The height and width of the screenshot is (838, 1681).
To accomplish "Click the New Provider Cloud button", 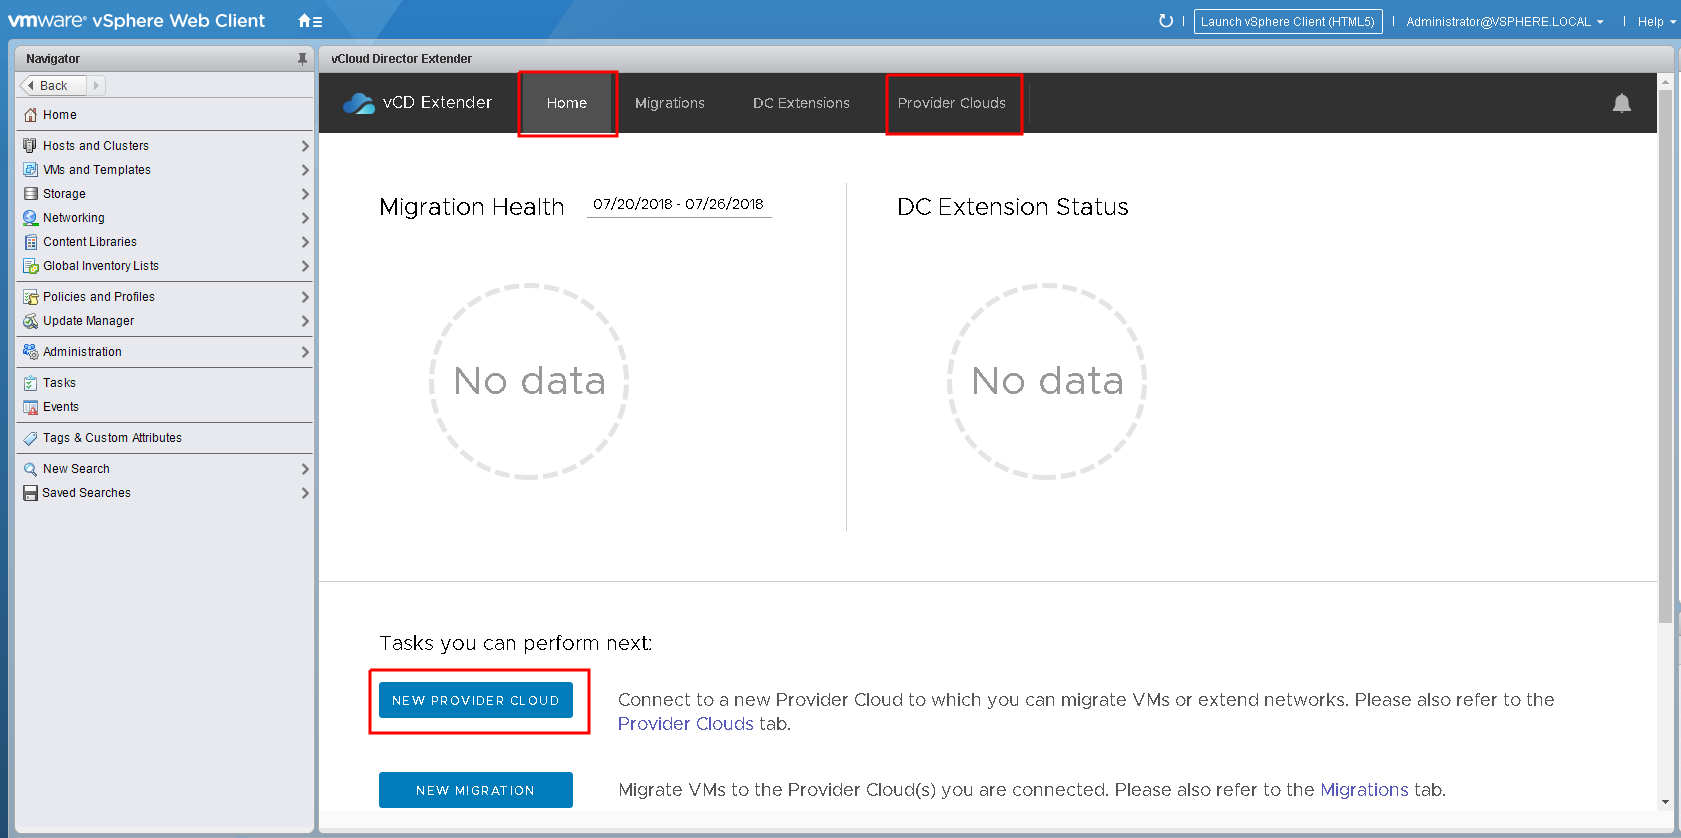I will (476, 700).
